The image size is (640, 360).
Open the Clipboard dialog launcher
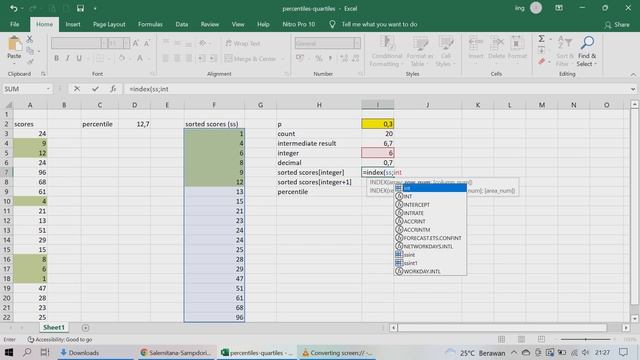coord(43,74)
